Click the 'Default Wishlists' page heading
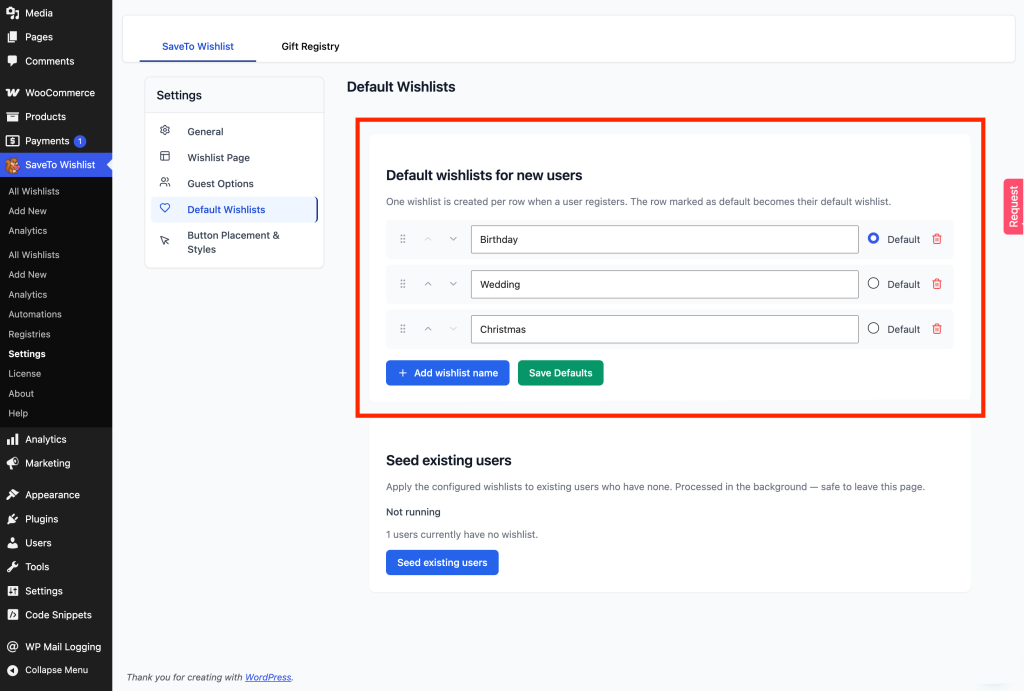 pos(401,87)
